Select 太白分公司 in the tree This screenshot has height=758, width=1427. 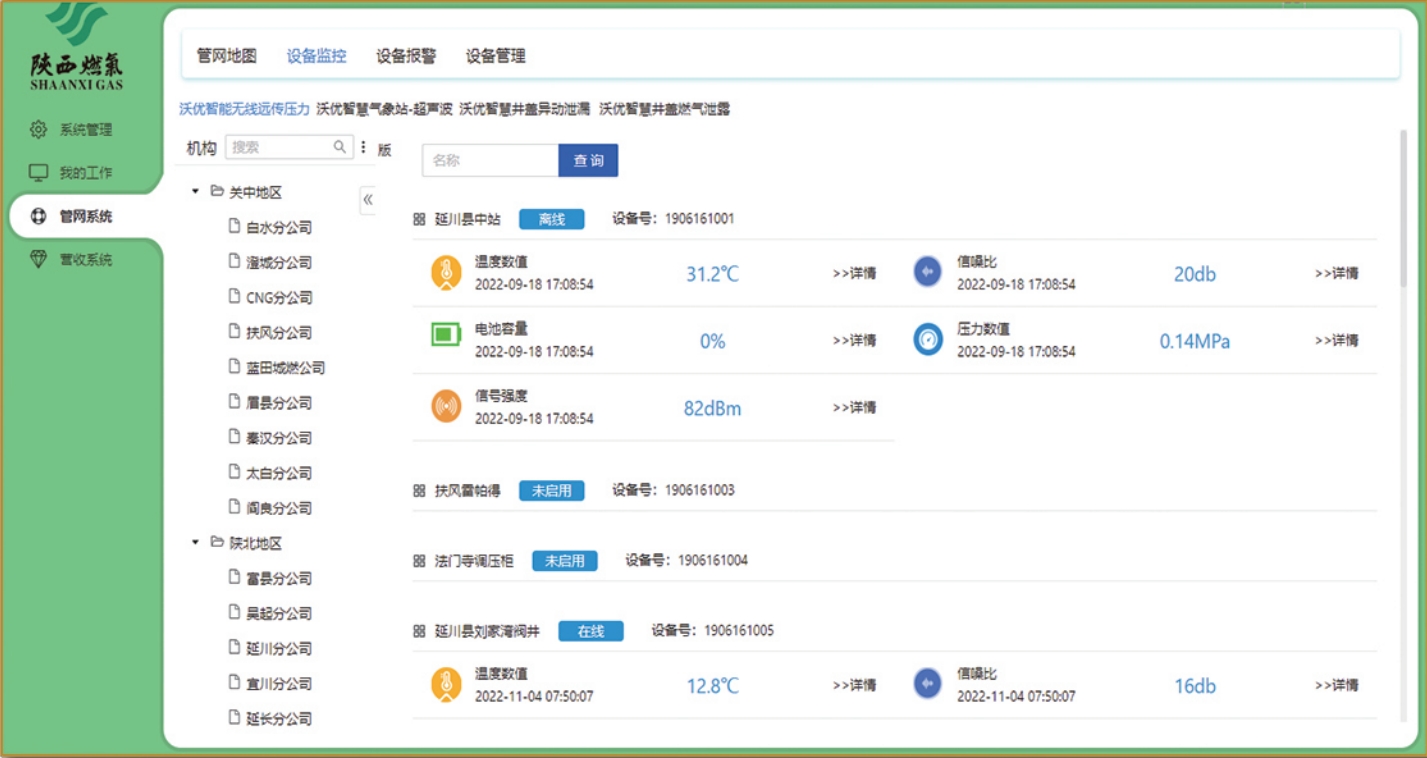coord(279,473)
